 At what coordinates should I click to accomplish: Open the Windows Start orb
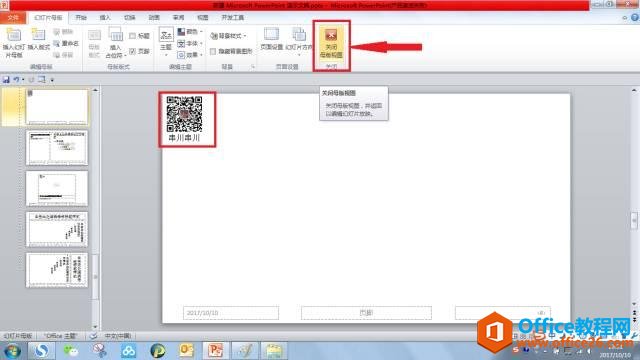(x=12, y=351)
